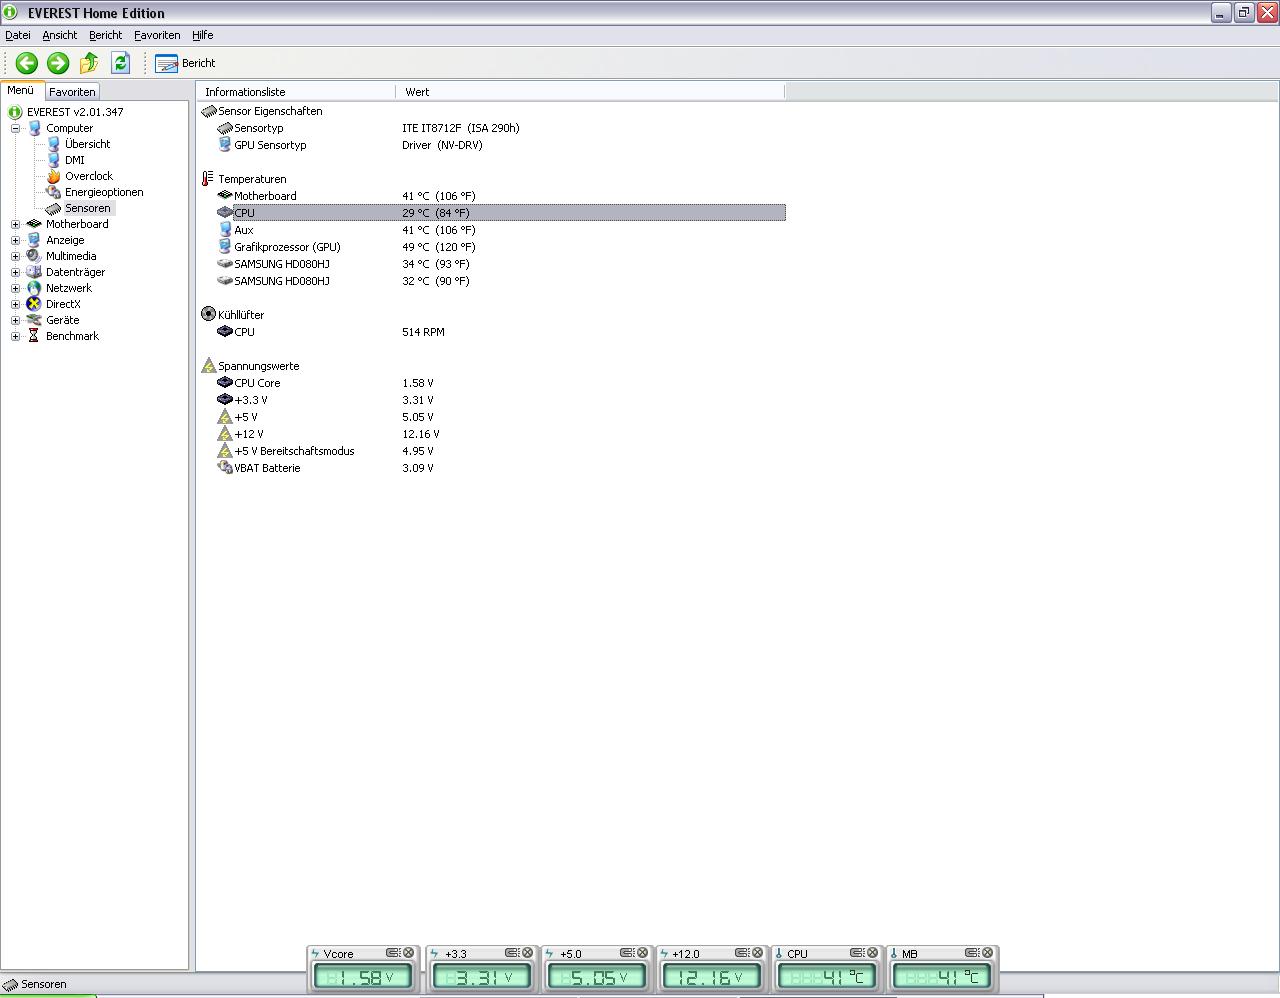This screenshot has width=1280, height=998.
Task: Close the CPU temperature gadget
Action: (872, 953)
